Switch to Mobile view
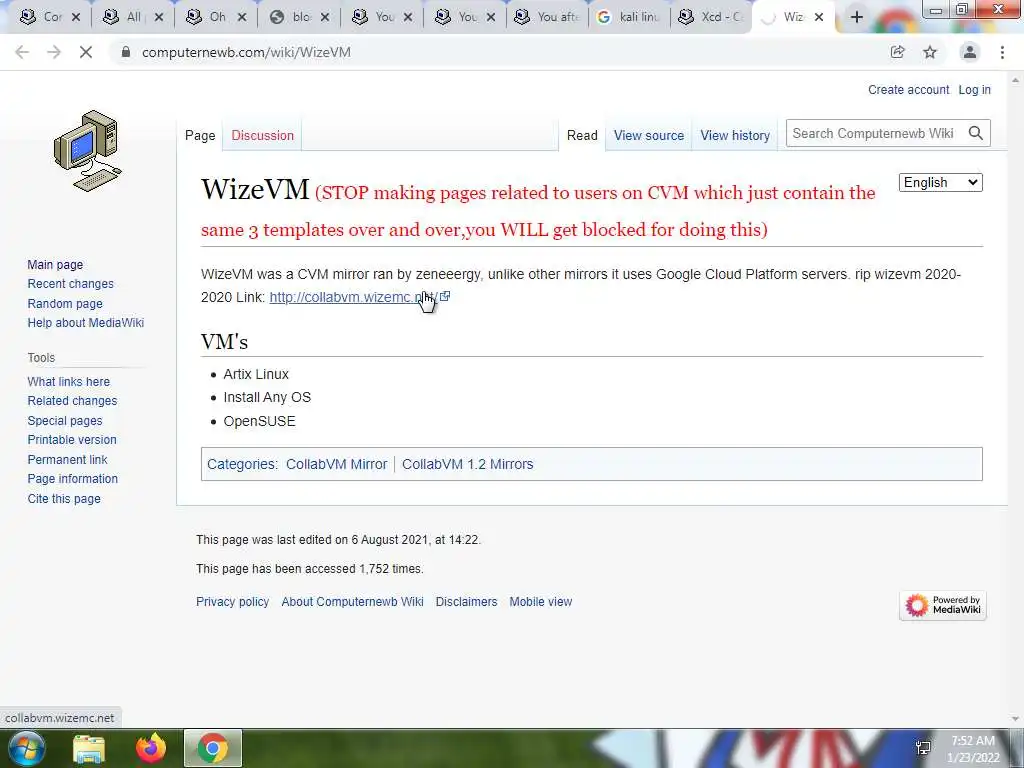 pos(541,601)
